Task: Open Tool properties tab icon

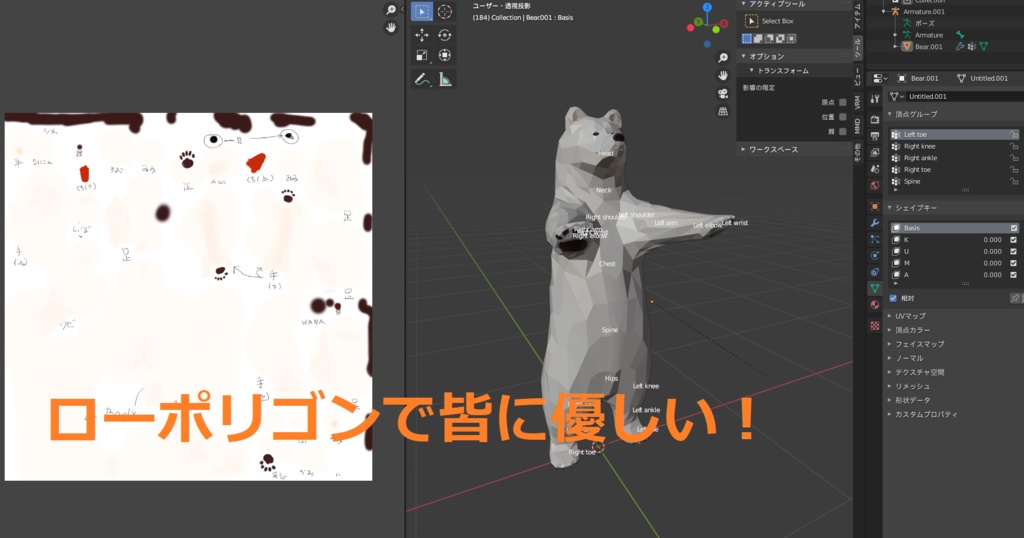Action: click(875, 99)
